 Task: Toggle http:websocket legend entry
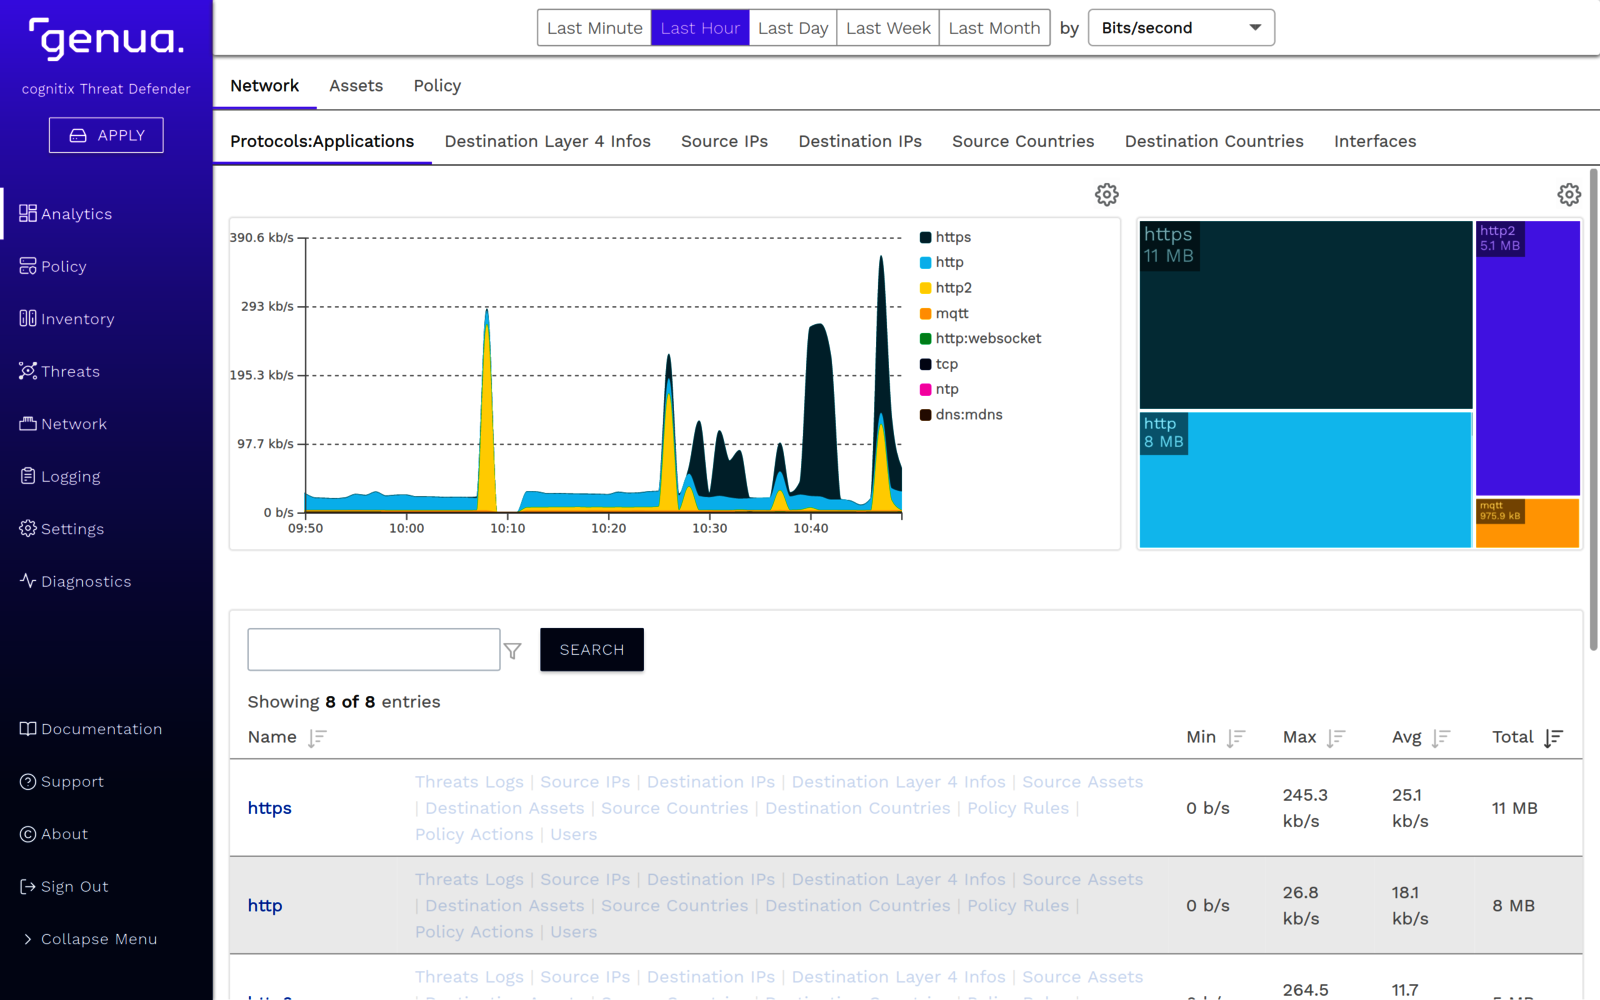click(x=981, y=339)
